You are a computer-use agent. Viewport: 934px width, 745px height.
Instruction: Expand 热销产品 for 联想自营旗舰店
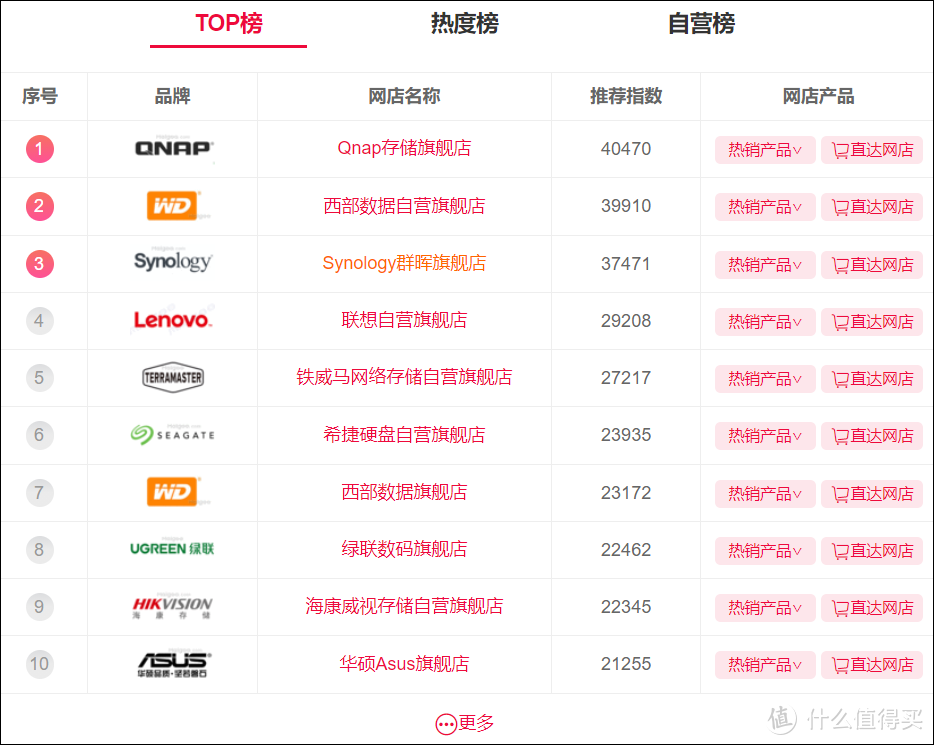(765, 322)
